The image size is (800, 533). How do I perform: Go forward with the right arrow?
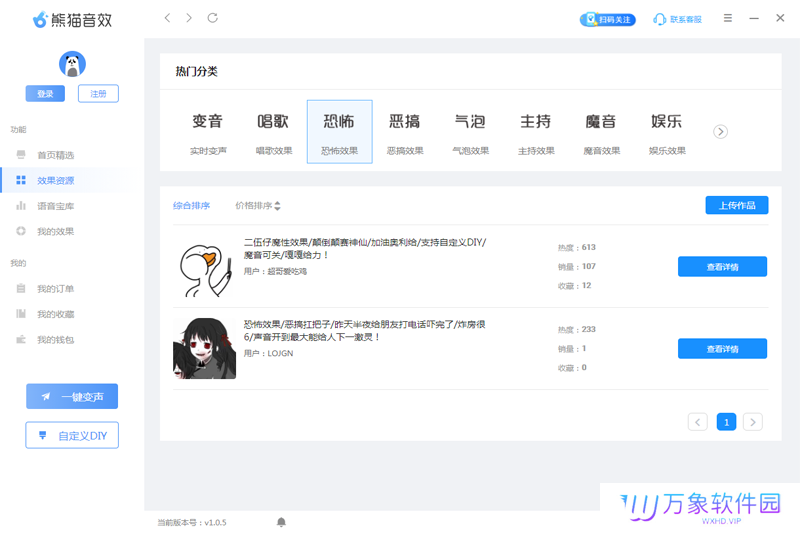point(189,18)
